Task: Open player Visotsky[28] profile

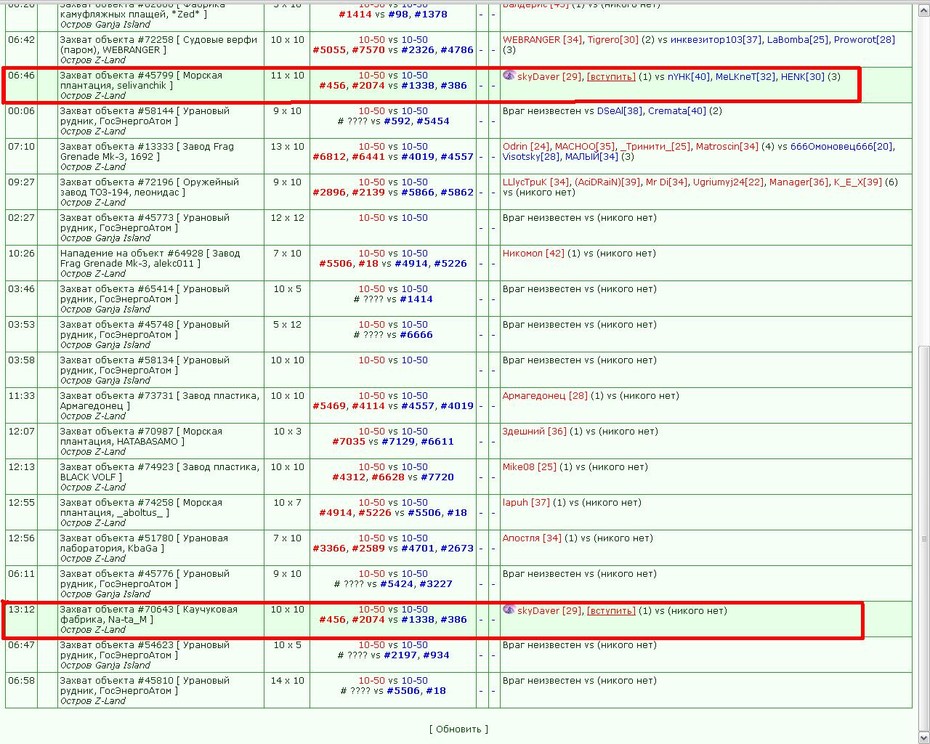Action: (x=531, y=157)
